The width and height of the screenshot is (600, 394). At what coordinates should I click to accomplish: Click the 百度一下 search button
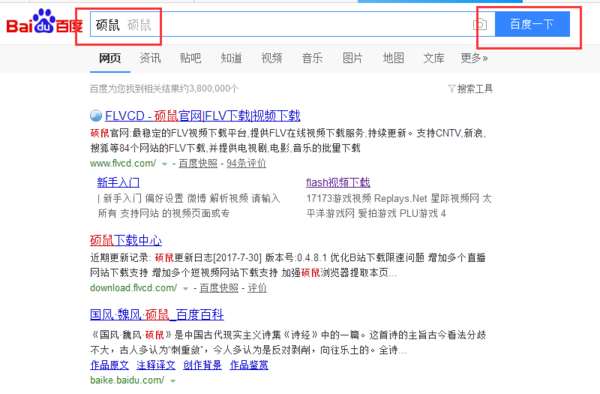point(532,24)
